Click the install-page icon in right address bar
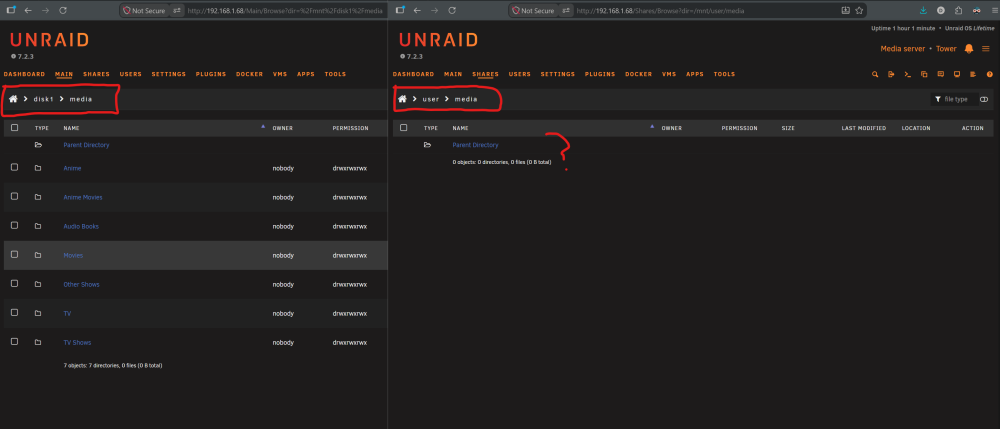 pos(846,11)
